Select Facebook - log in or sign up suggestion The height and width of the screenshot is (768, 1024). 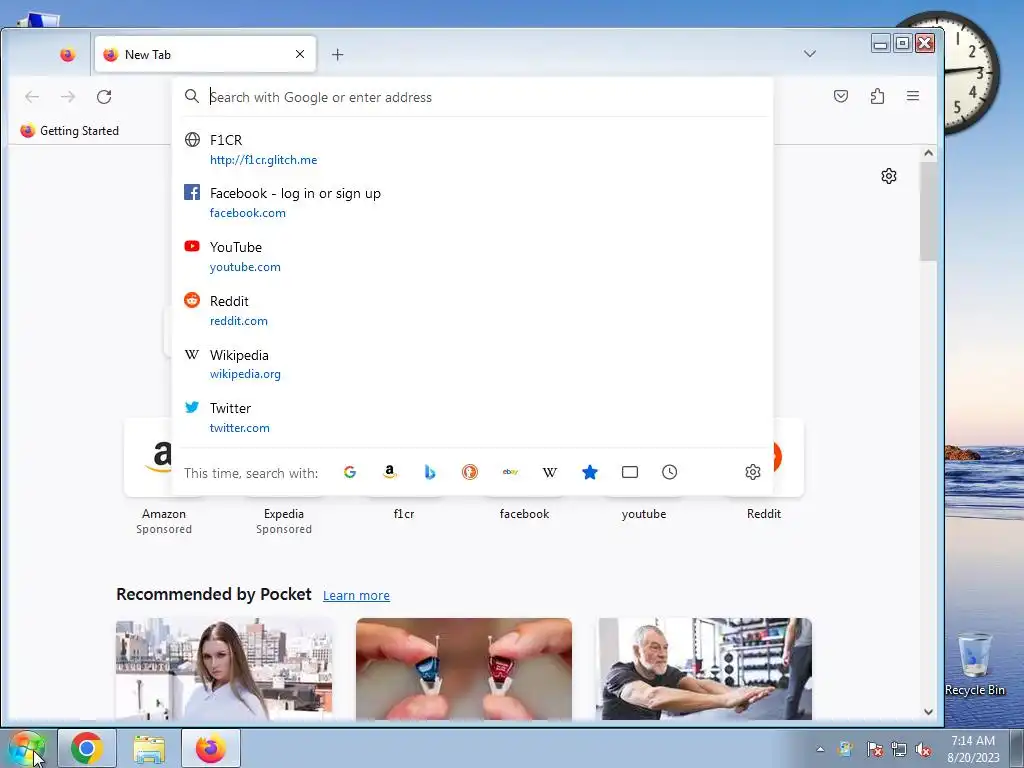[473, 202]
